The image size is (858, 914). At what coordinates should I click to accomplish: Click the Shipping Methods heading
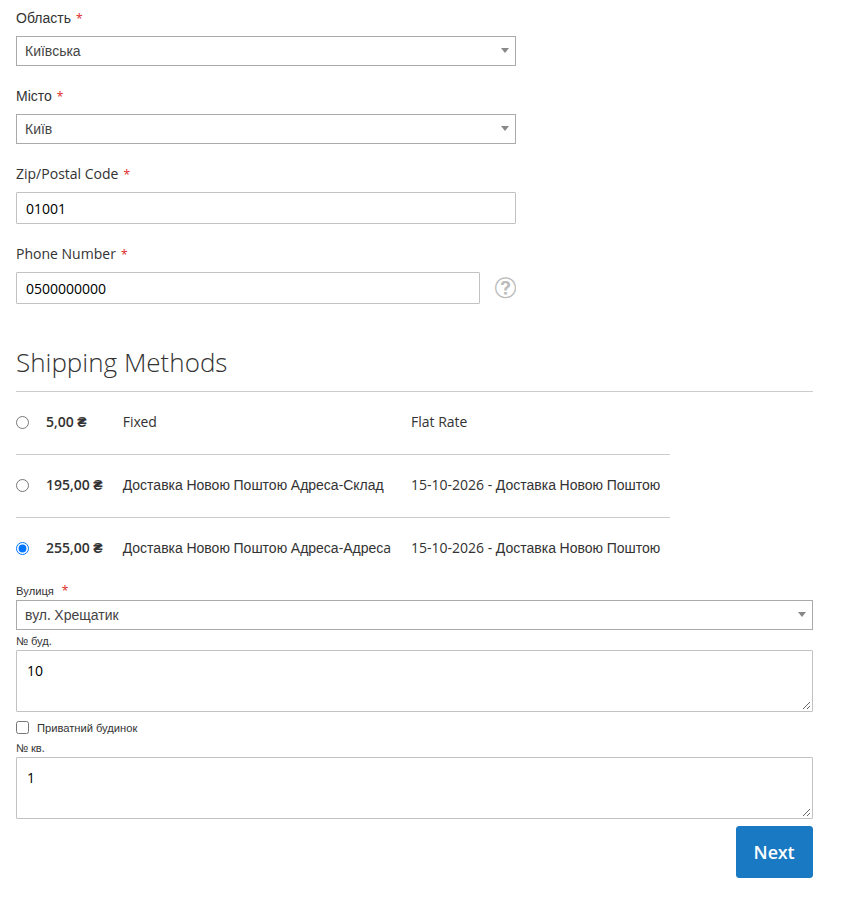coord(121,363)
